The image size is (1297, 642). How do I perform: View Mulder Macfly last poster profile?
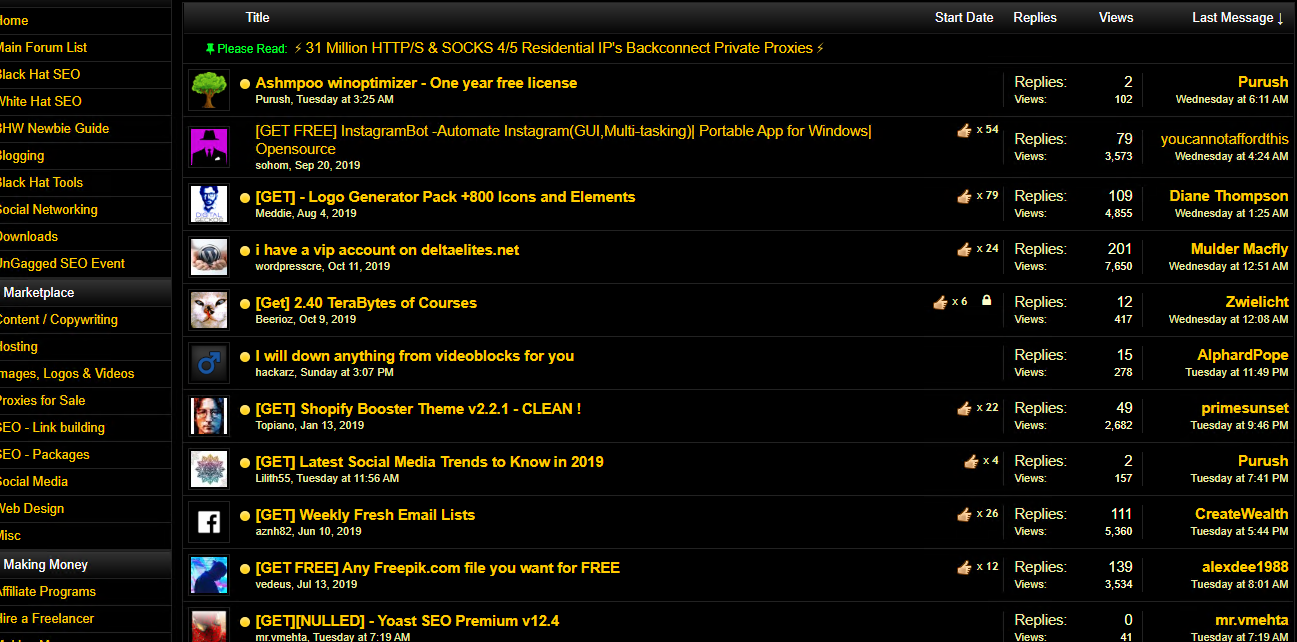coord(1240,249)
